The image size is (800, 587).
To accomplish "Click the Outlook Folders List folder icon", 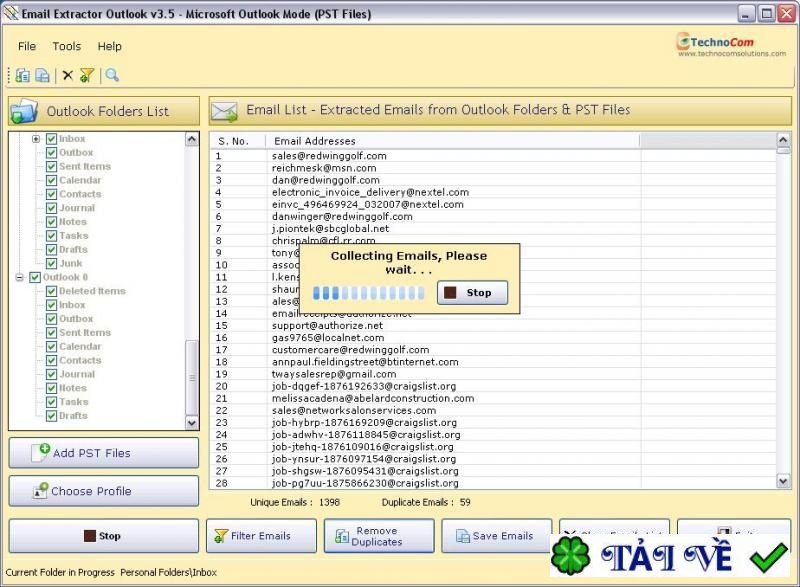I will tap(24, 111).
